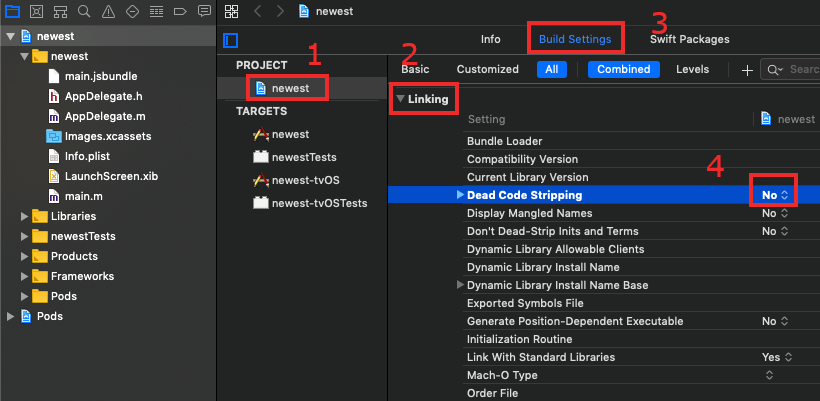
Task: Open Generate Position-Dependent Executable dropdown
Action: tap(775, 321)
